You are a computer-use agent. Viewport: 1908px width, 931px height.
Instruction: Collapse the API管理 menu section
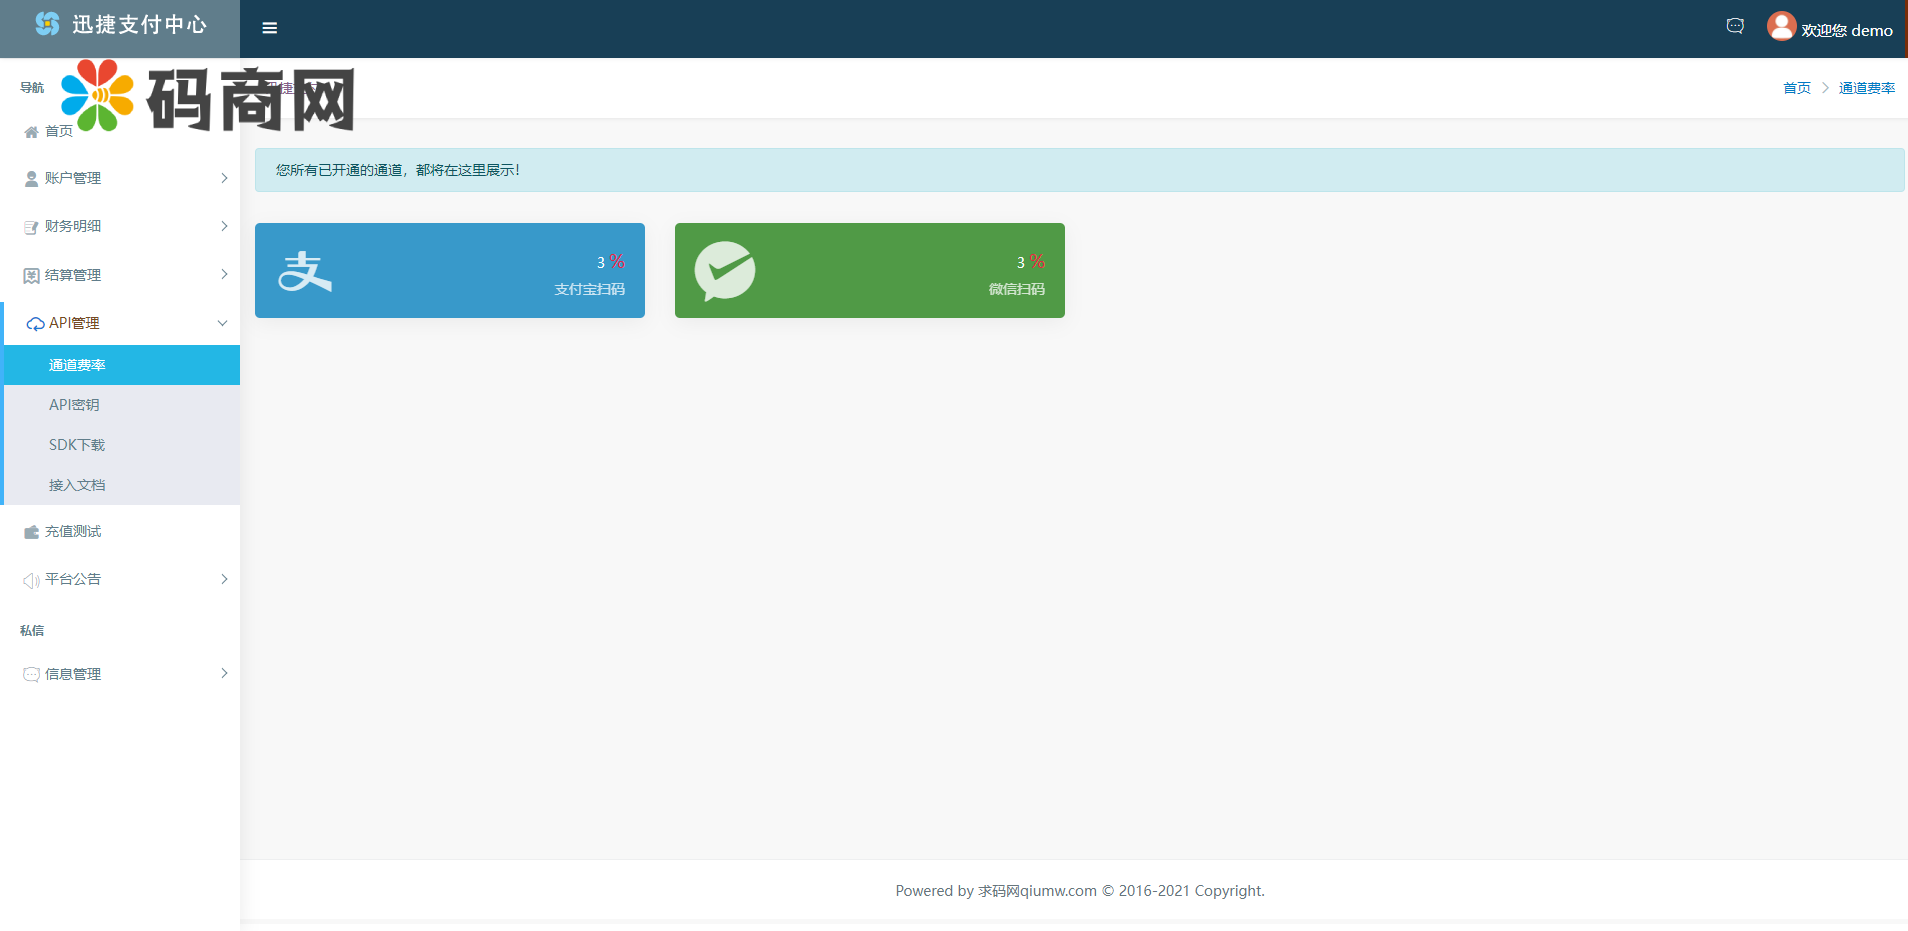tap(222, 323)
